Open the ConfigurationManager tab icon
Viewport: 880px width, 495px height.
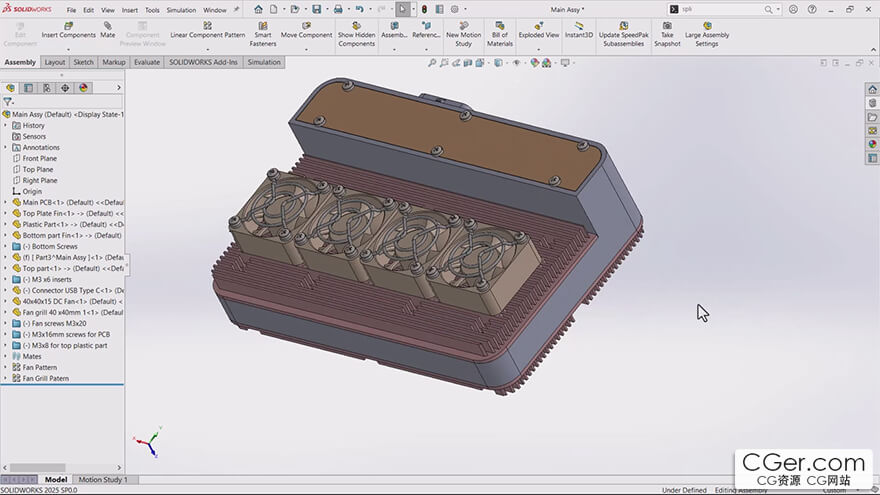tap(47, 88)
